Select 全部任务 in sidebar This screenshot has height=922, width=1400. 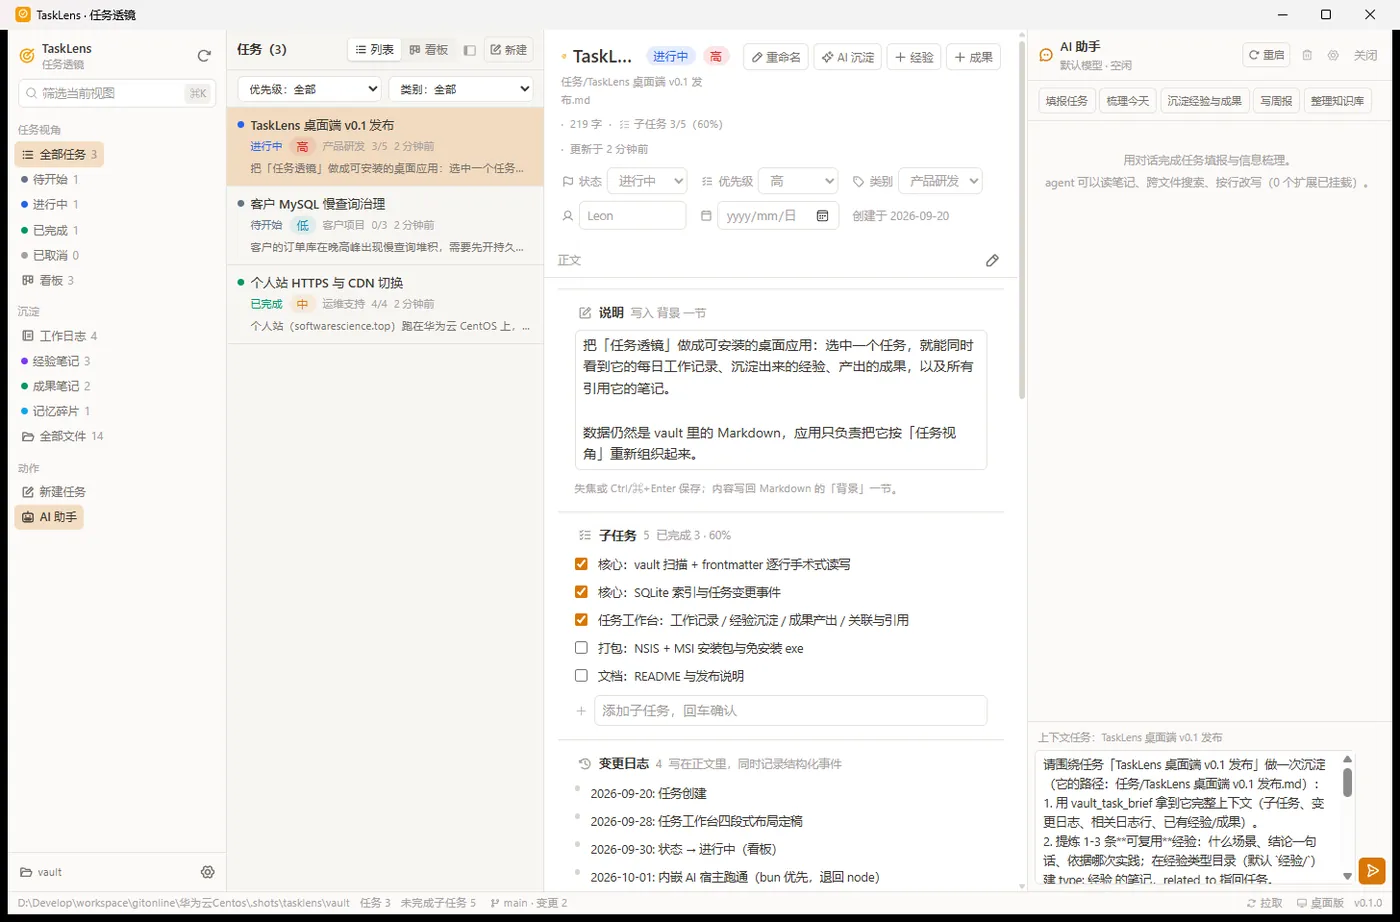pos(59,155)
